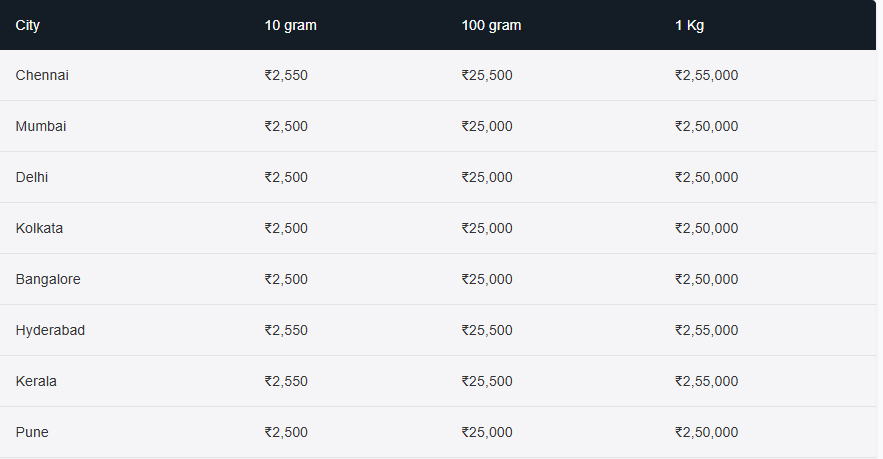Click Kerala's 1 Kg price
Screen dimensions: 883x459
[706, 381]
